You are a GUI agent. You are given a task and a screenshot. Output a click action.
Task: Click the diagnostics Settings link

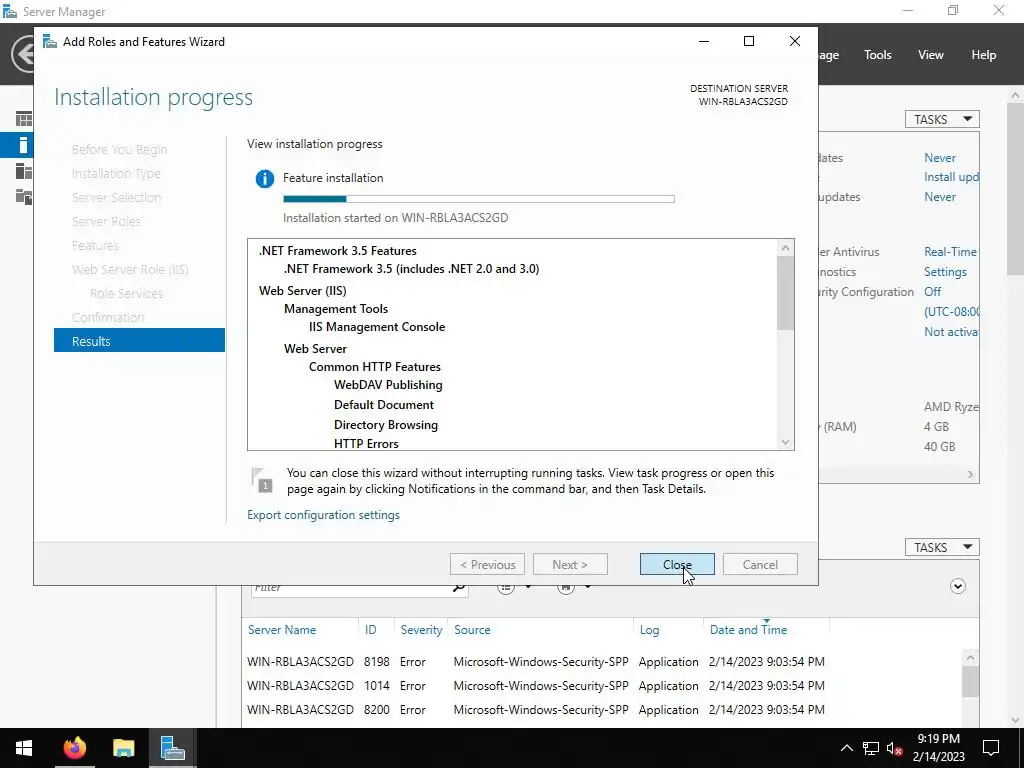pyautogui.click(x=944, y=272)
